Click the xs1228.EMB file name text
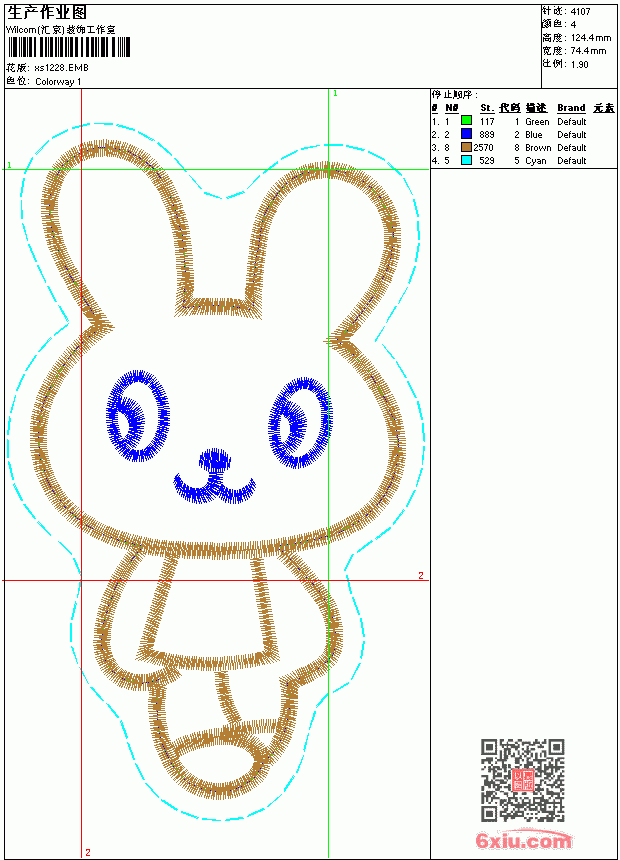The image size is (620, 860). (x=61, y=68)
